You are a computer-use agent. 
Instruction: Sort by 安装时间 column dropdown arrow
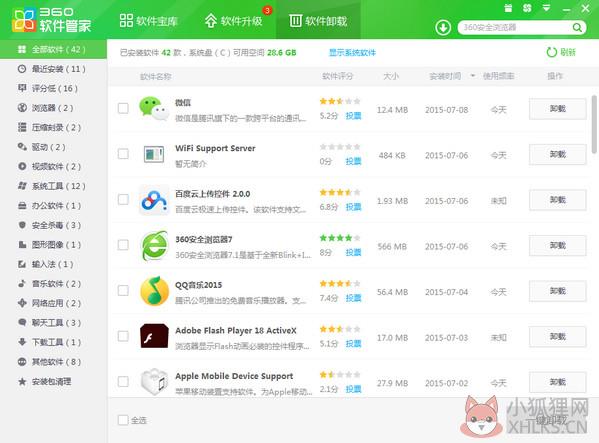point(473,76)
